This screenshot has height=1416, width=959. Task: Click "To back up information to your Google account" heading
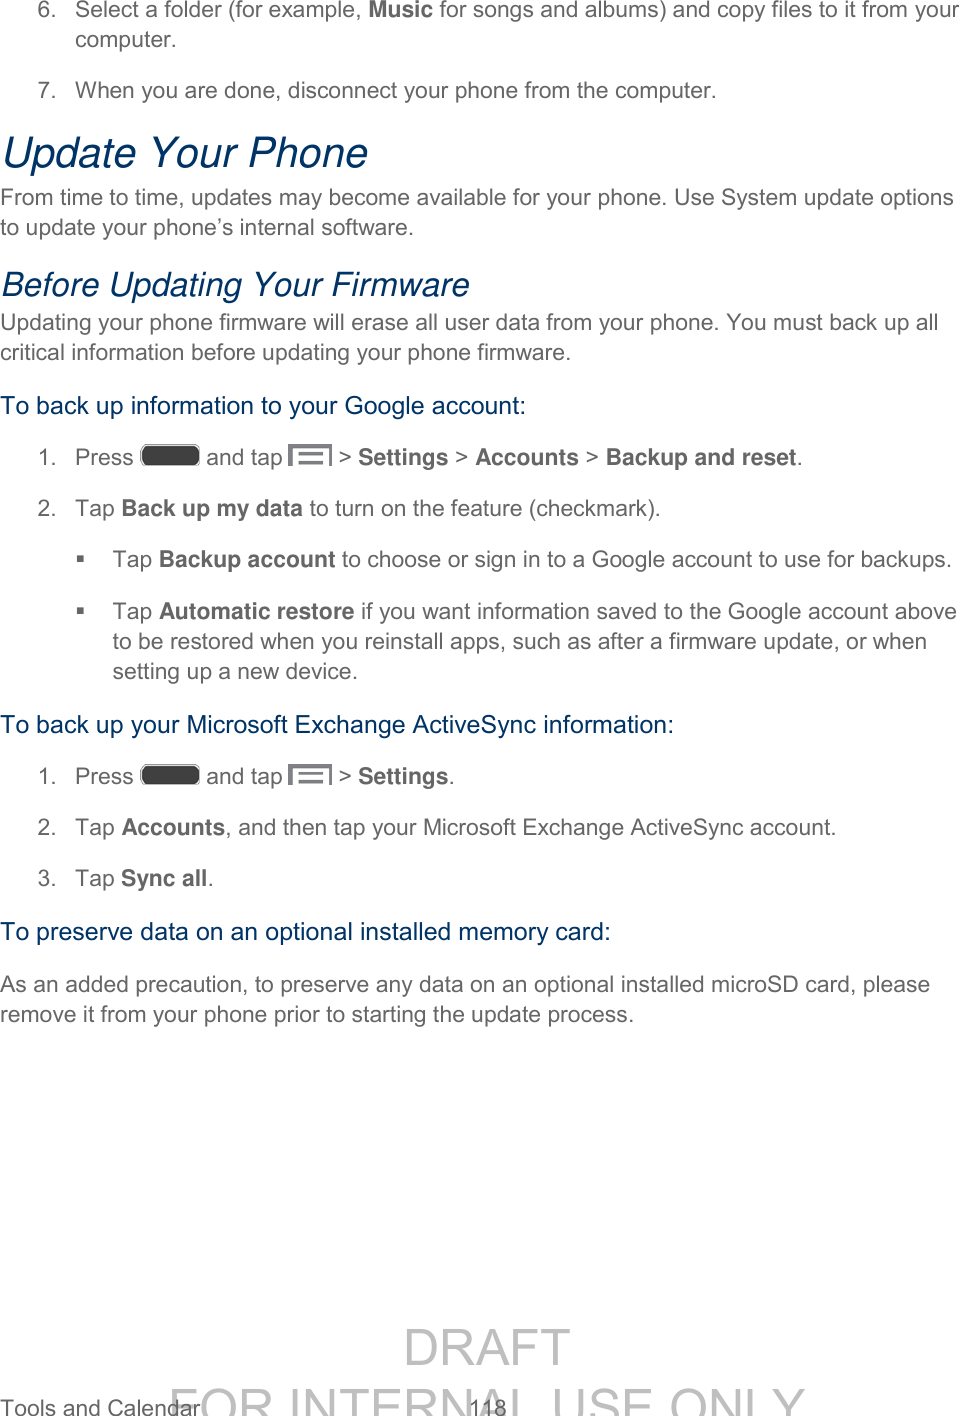(263, 406)
